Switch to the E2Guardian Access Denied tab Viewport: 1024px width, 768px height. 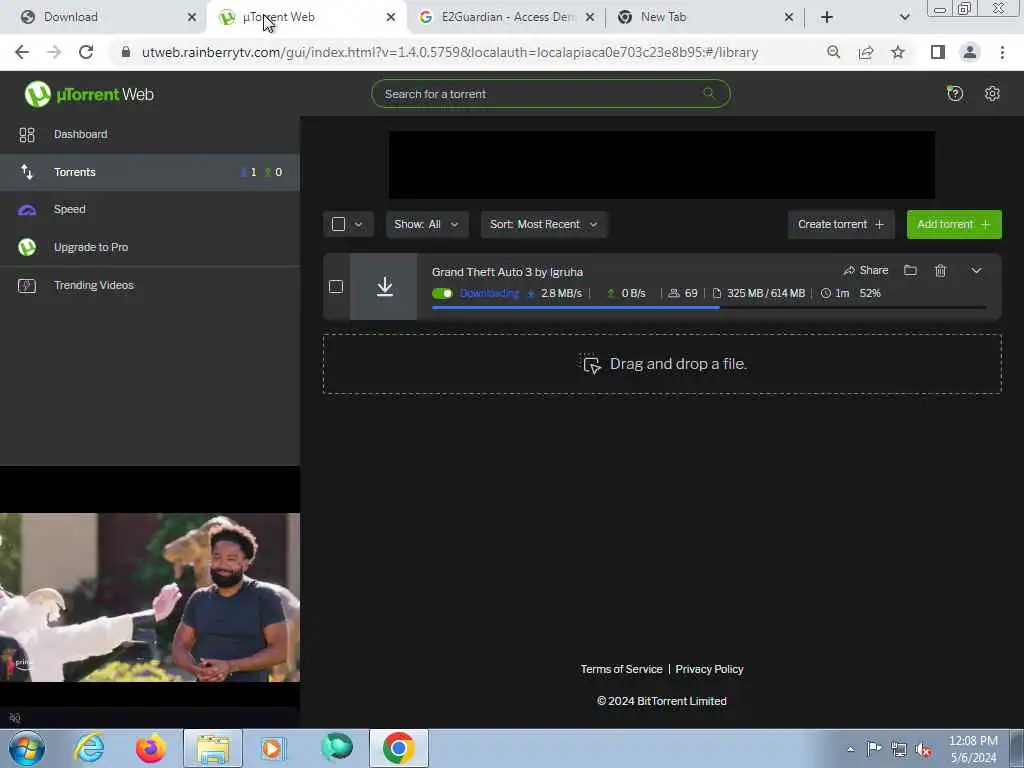click(507, 17)
